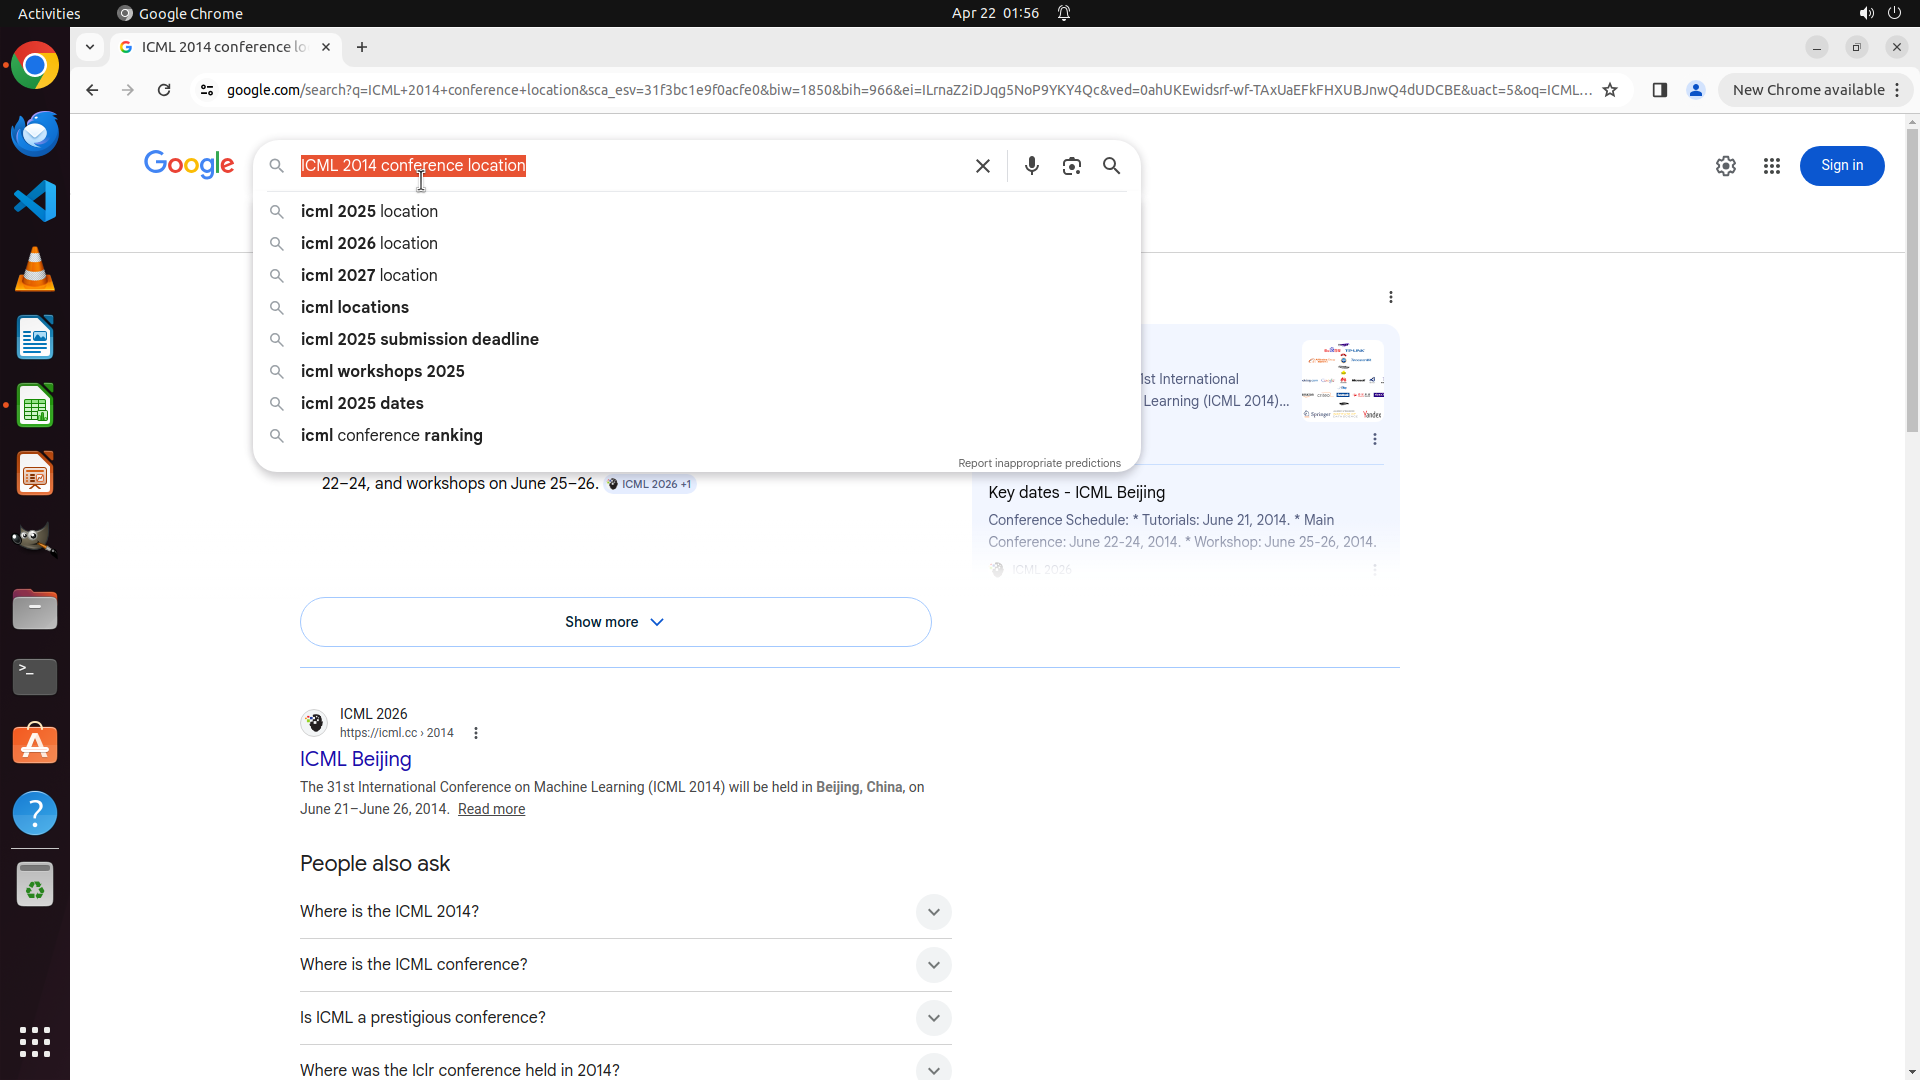Screen dimensions: 1920x1080
Task: Select 'icml 2025 location' suggestion
Action: tap(369, 212)
